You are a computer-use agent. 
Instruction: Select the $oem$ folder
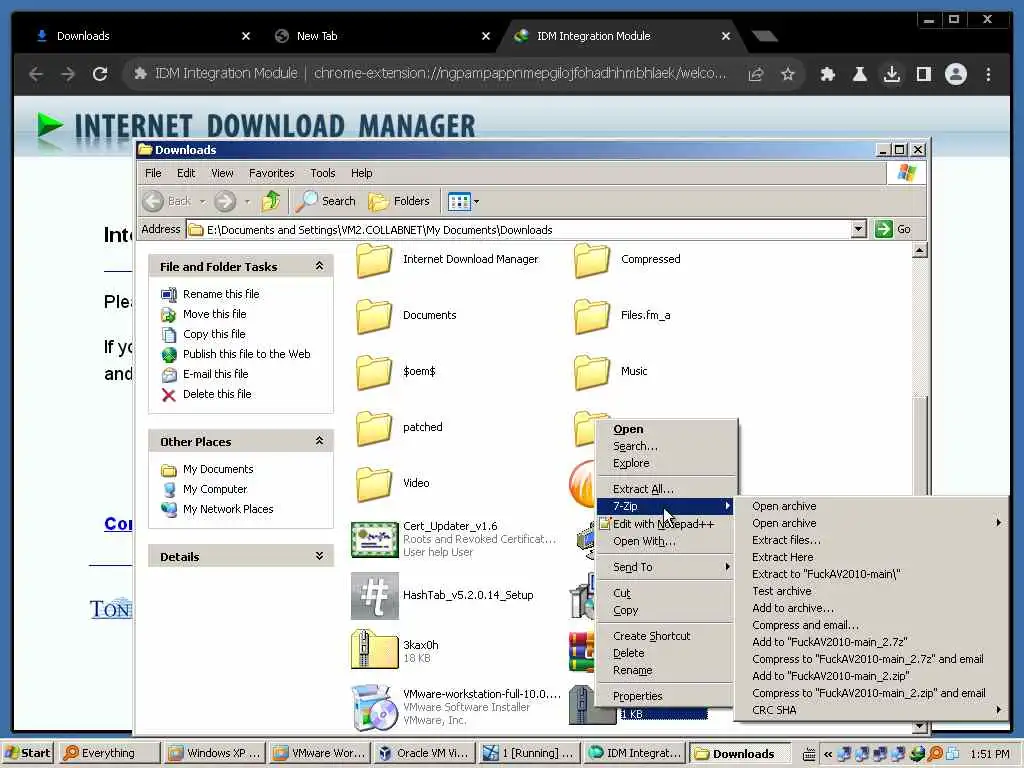pyautogui.click(x=374, y=372)
